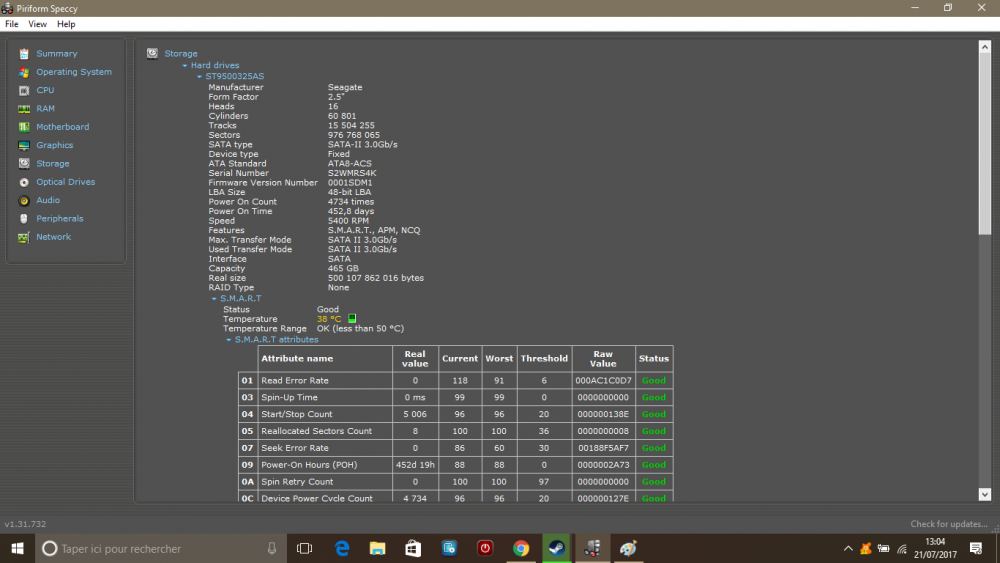Click the green temperature indicator box
Image resolution: width=1000 pixels, height=563 pixels.
352,319
